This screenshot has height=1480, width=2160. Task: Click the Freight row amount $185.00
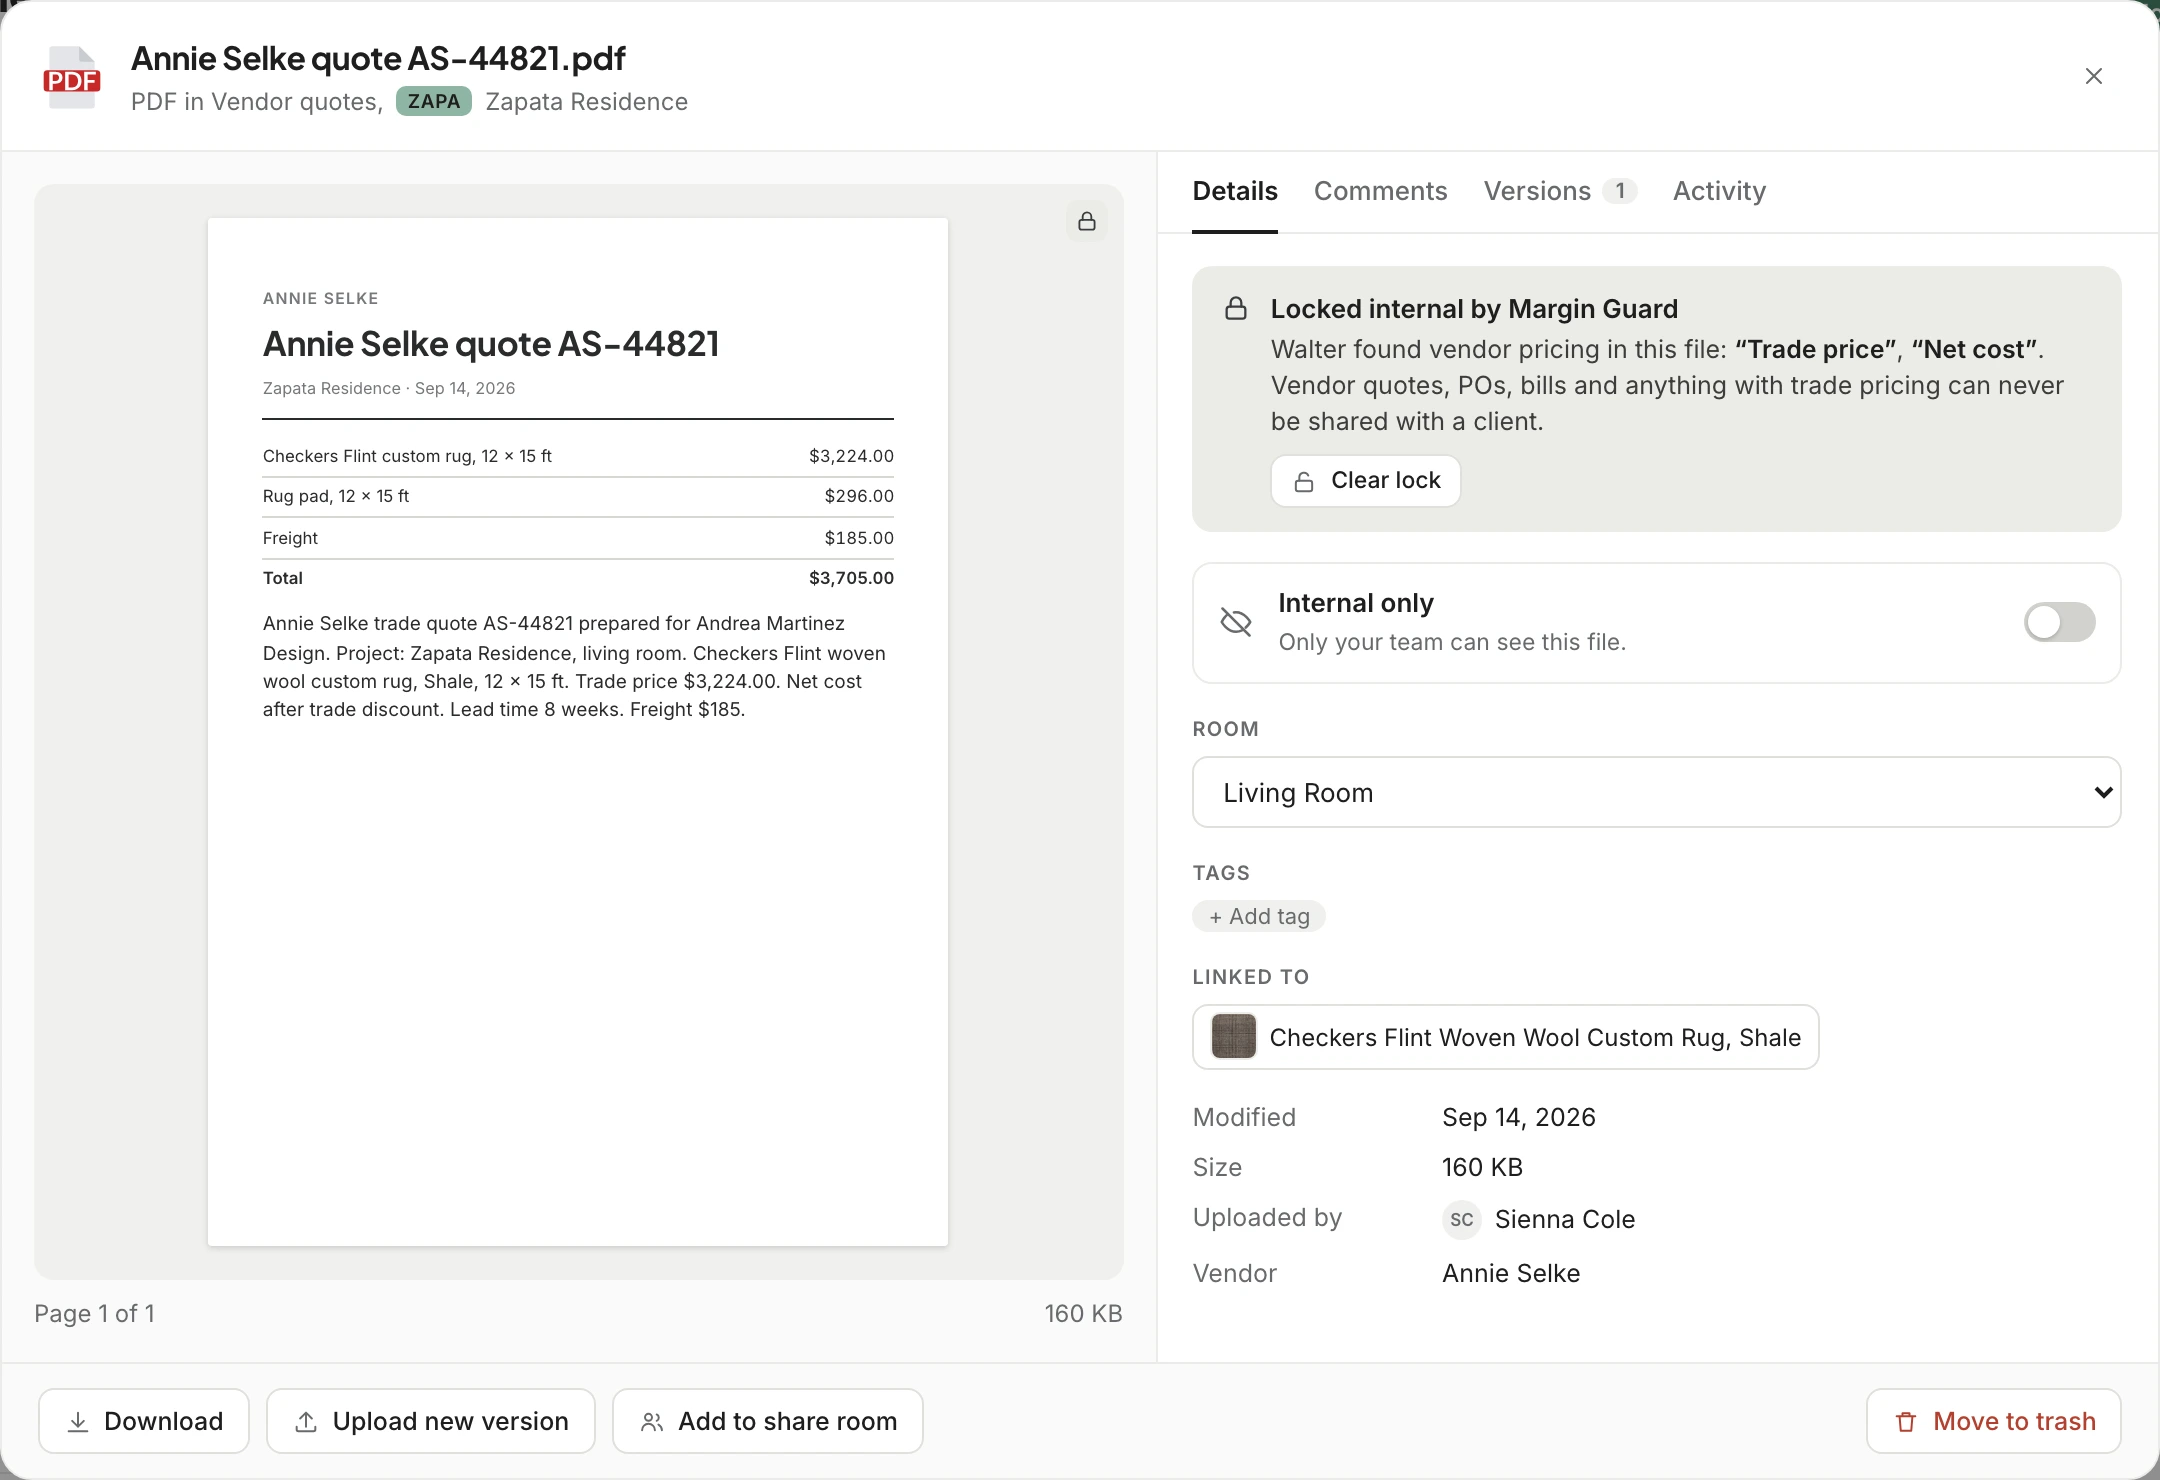point(859,538)
